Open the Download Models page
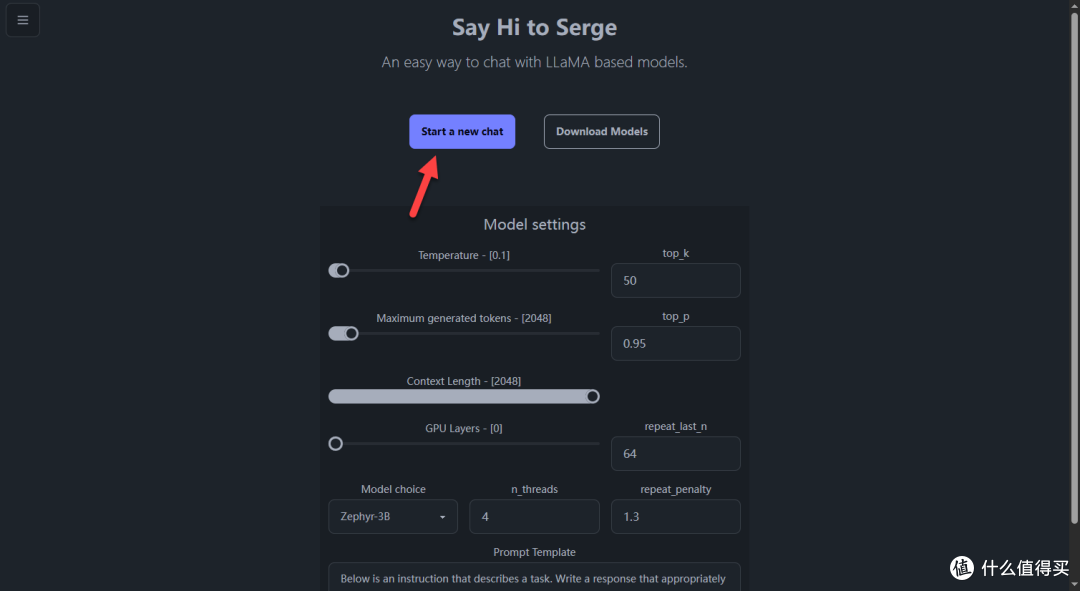 coord(601,132)
